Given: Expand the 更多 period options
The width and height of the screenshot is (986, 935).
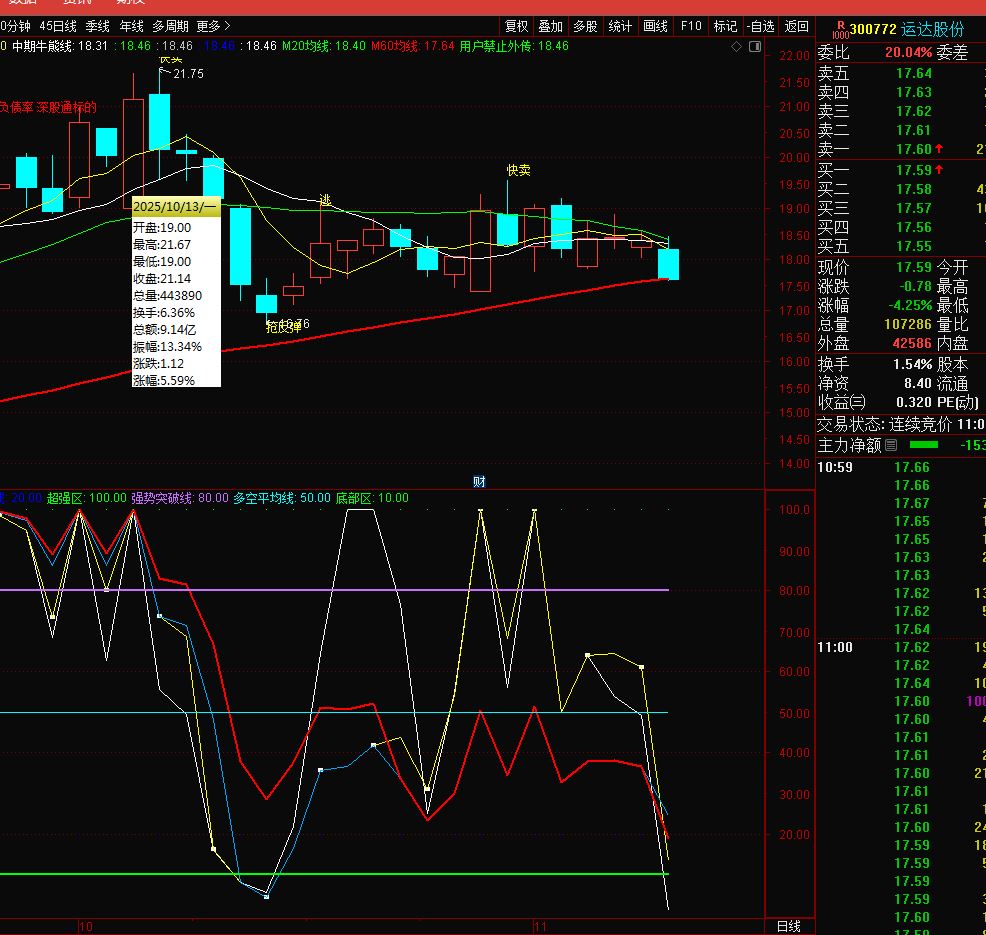Looking at the screenshot, I should pos(213,26).
